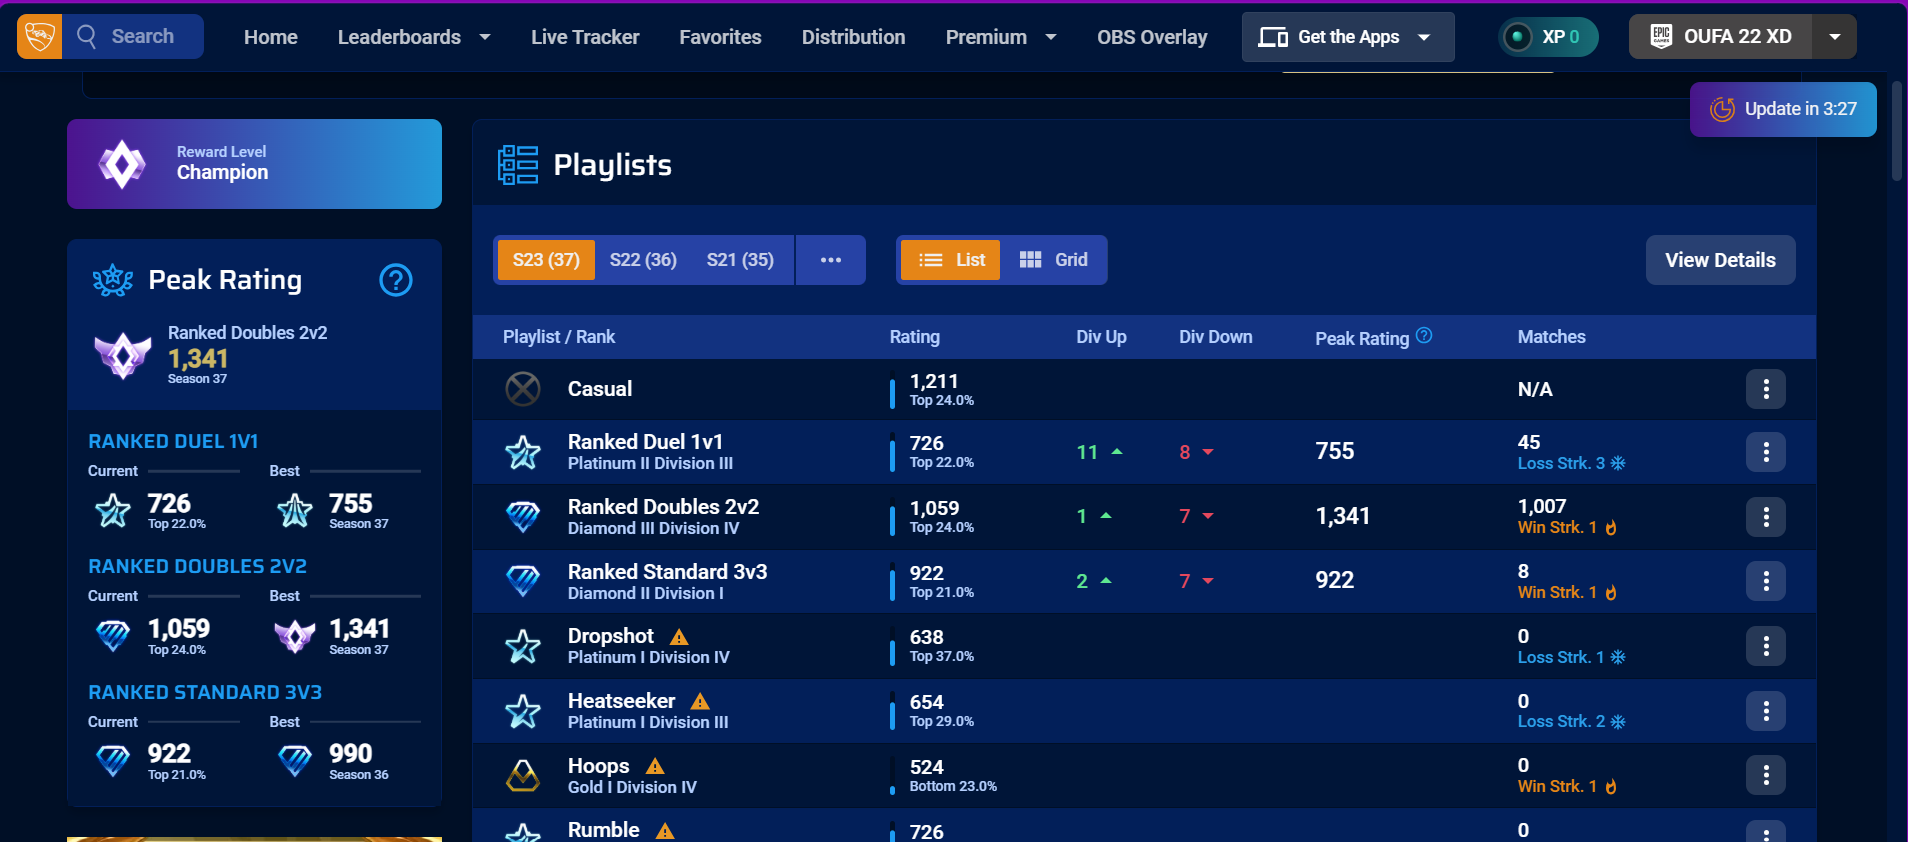
Task: Click the Ranked Standard 3v3 rating 922
Action: coord(926,573)
